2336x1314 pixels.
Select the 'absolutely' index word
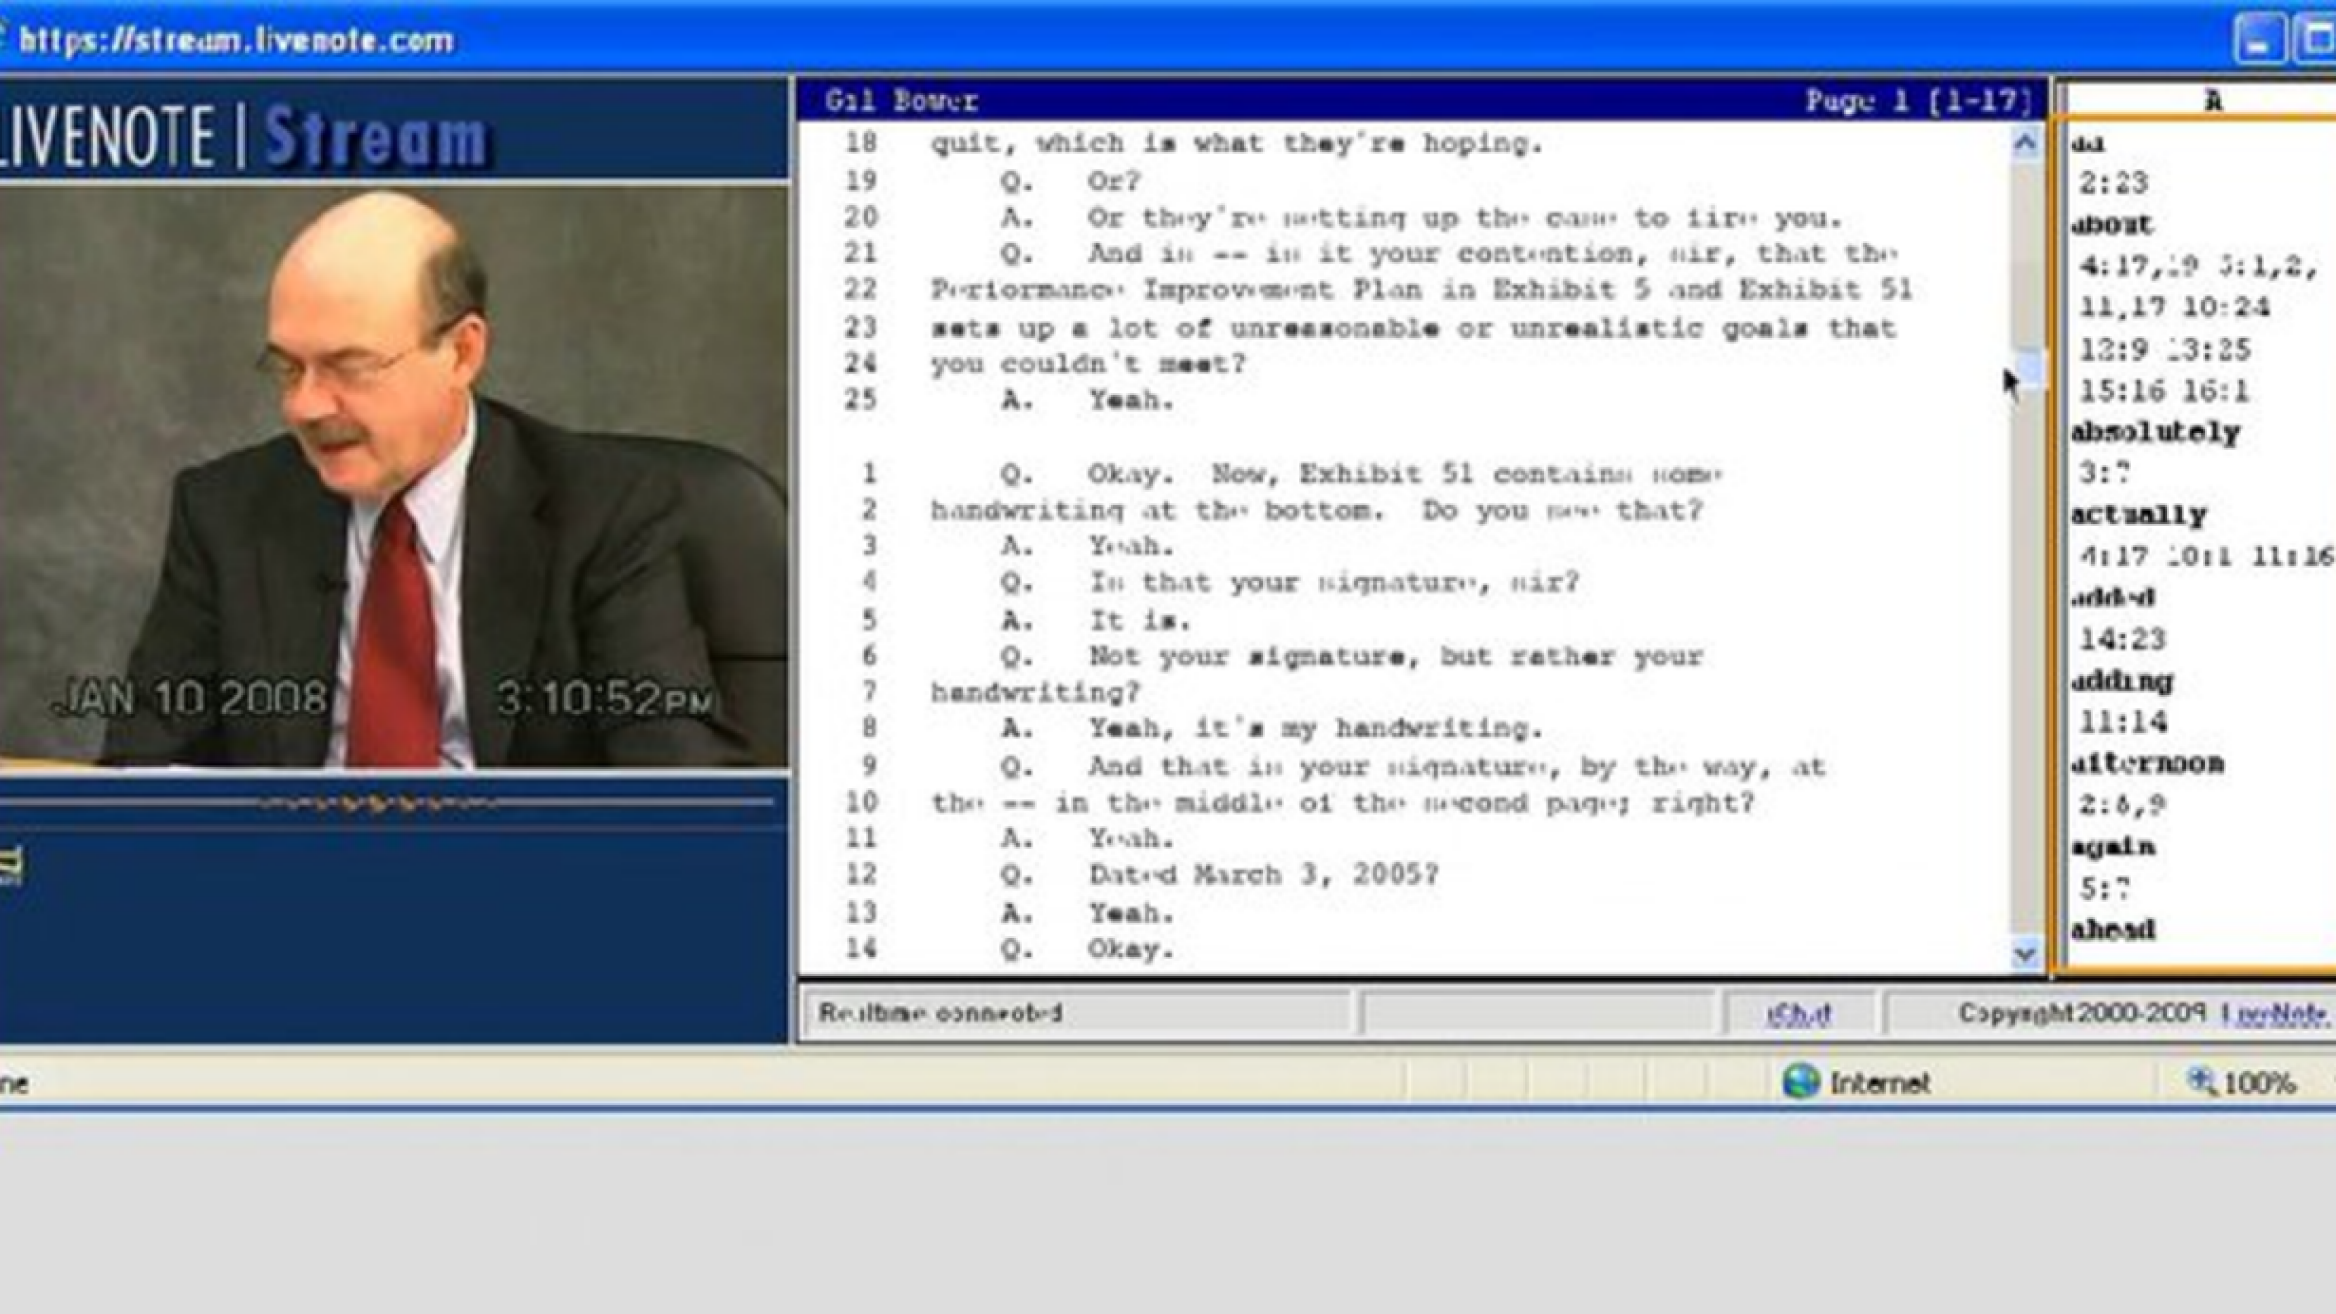(x=2155, y=432)
